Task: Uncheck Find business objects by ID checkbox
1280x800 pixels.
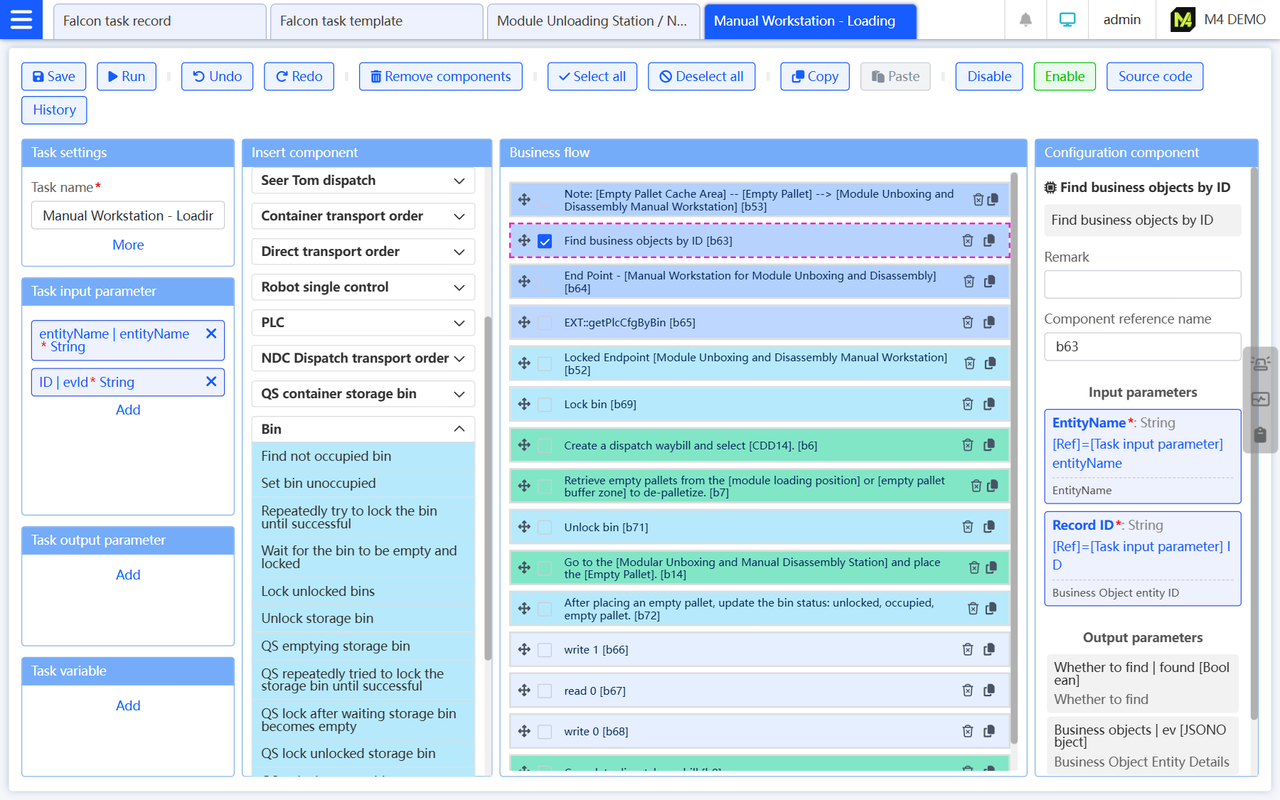Action: pyautogui.click(x=545, y=241)
